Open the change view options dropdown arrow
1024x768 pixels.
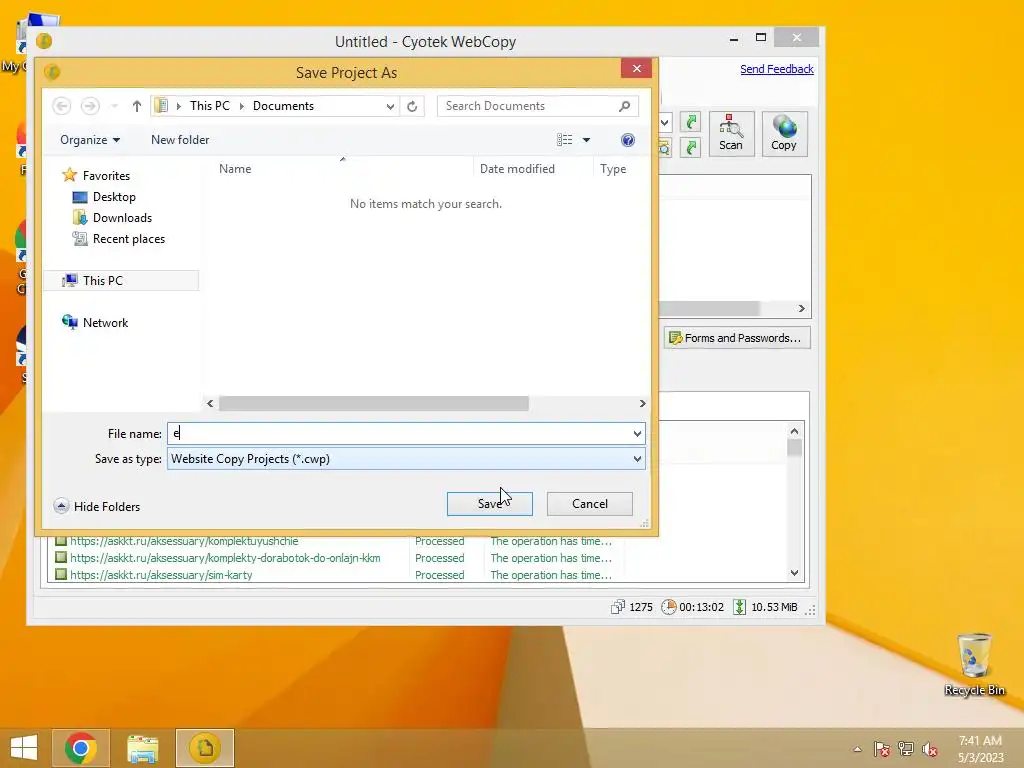coord(586,140)
